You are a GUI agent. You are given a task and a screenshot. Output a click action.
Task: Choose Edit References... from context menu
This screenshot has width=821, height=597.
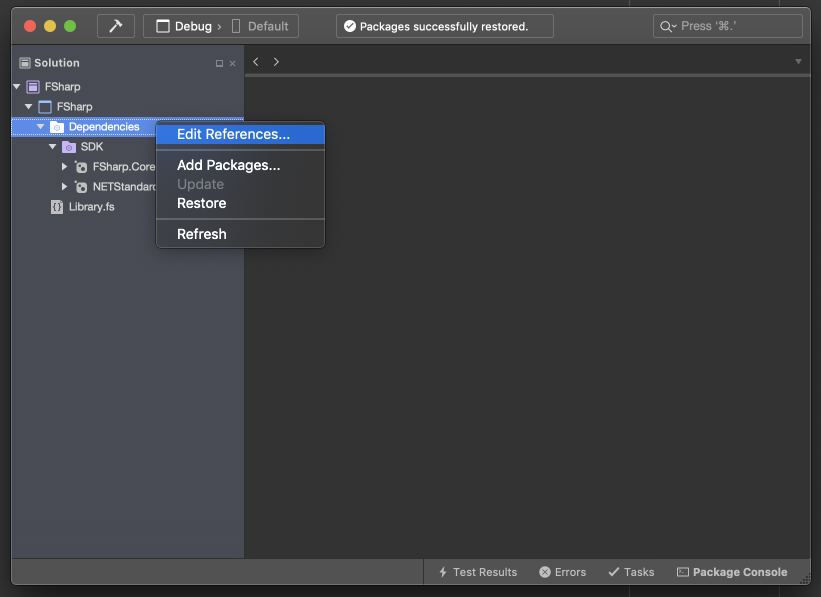[x=240, y=134]
